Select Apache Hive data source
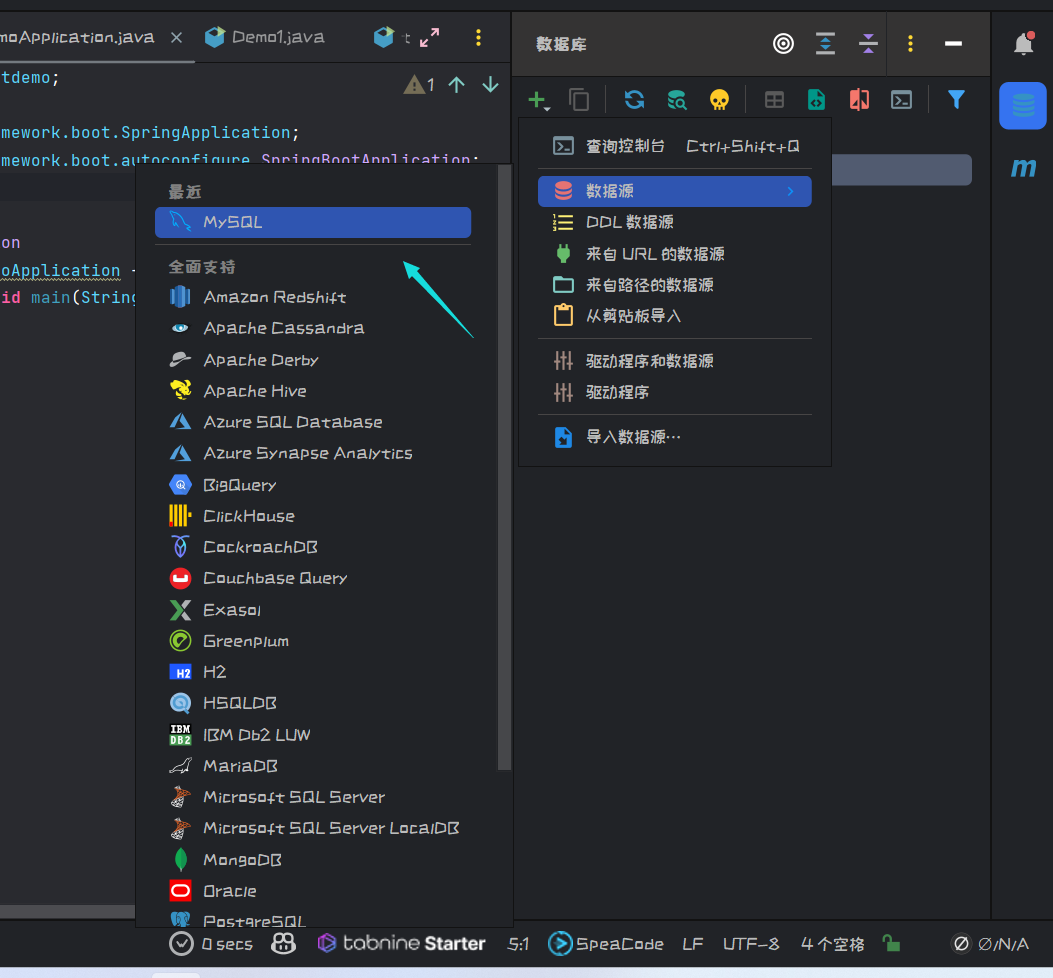Screen dimensions: 1053x978 point(313,391)
